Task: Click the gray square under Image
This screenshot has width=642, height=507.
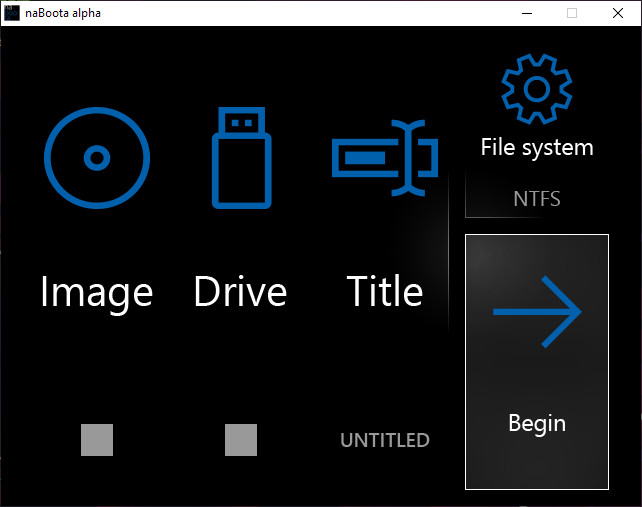Action: pyautogui.click(x=97, y=440)
